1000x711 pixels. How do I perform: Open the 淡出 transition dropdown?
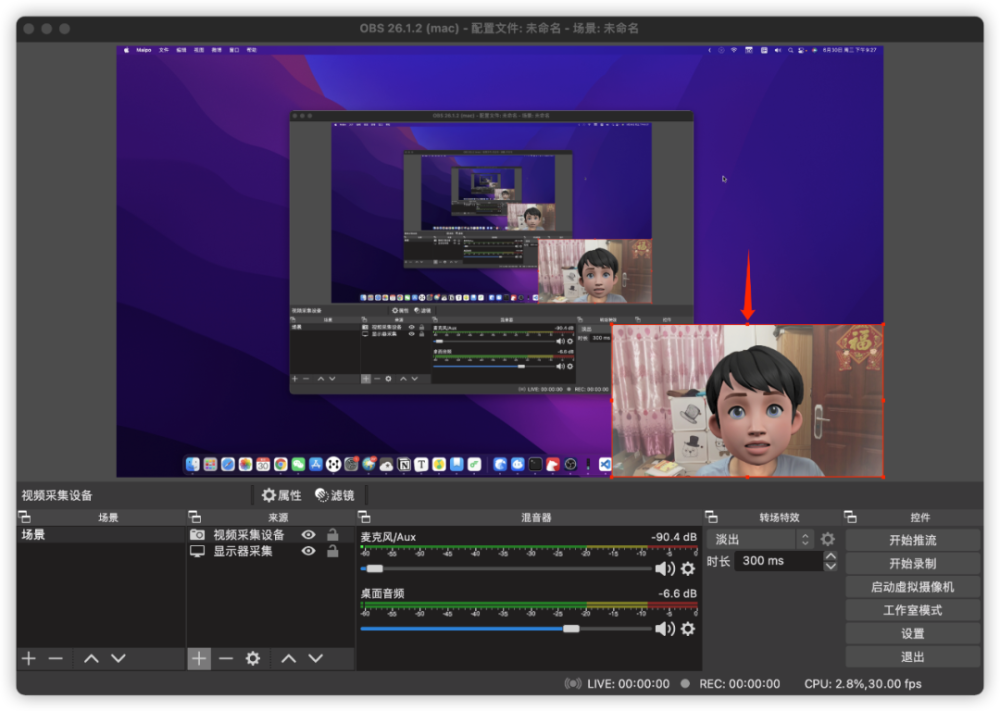(x=761, y=539)
